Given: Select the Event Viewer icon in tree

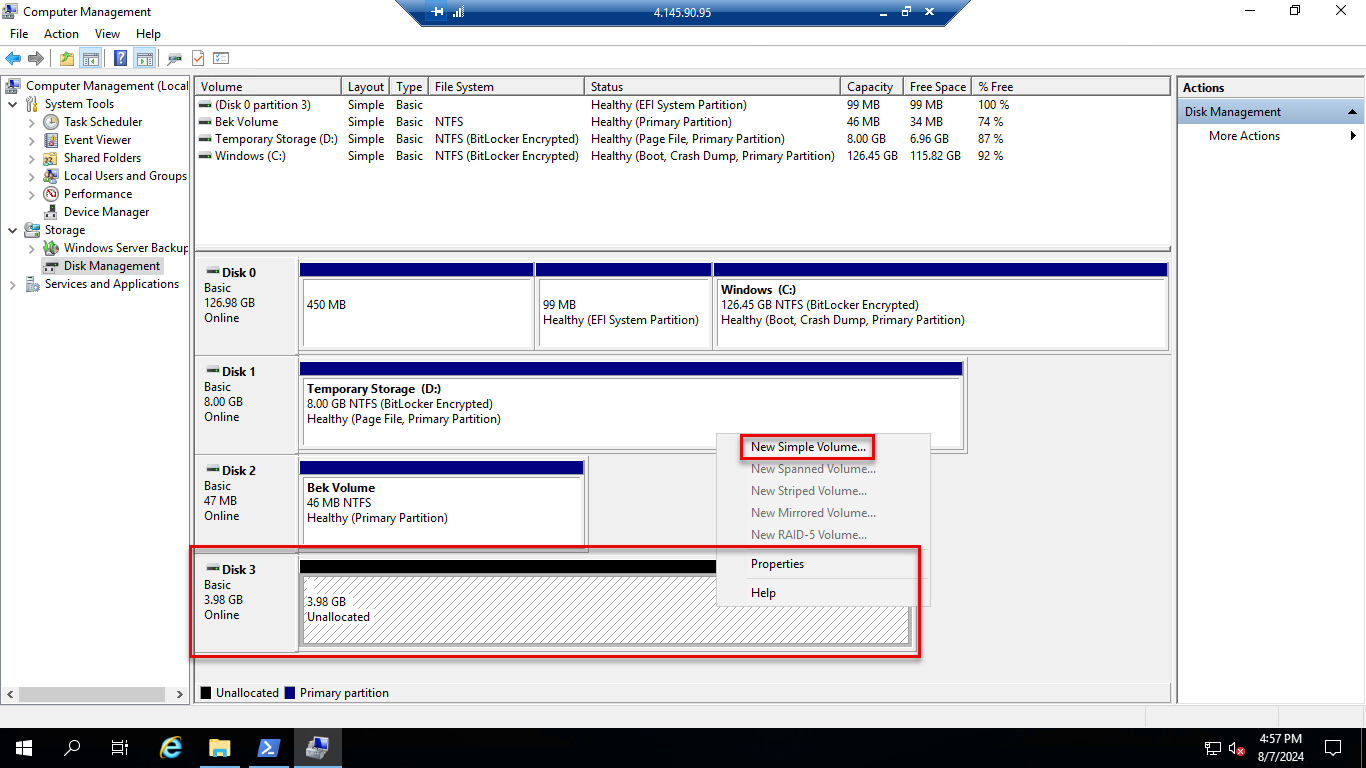Looking at the screenshot, I should click(51, 140).
